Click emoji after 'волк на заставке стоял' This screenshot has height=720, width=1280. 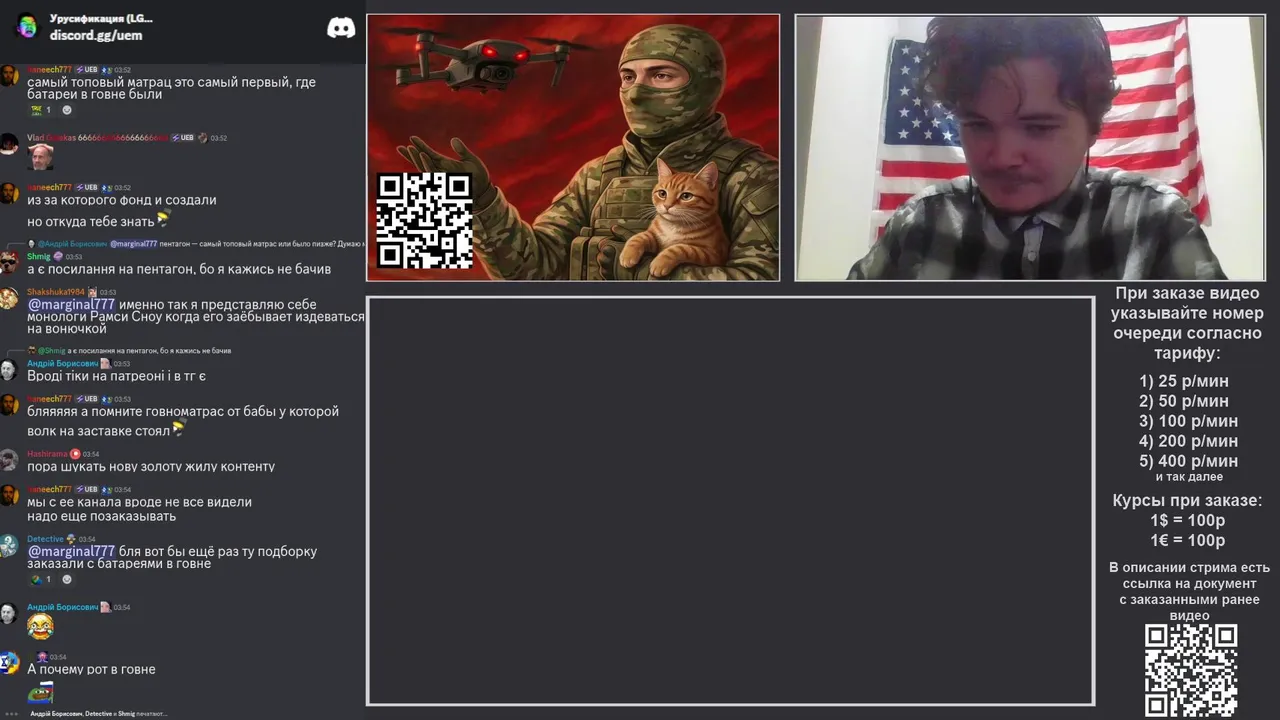click(x=179, y=429)
